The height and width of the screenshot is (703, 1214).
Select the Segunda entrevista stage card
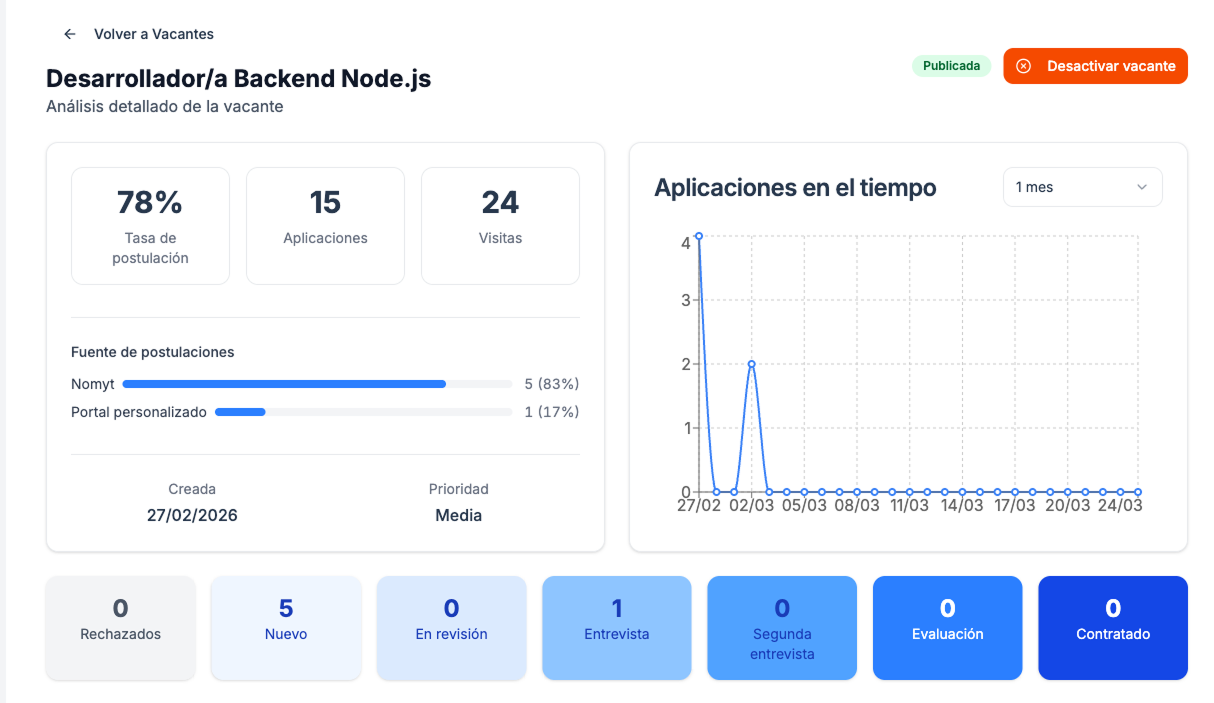tap(782, 627)
